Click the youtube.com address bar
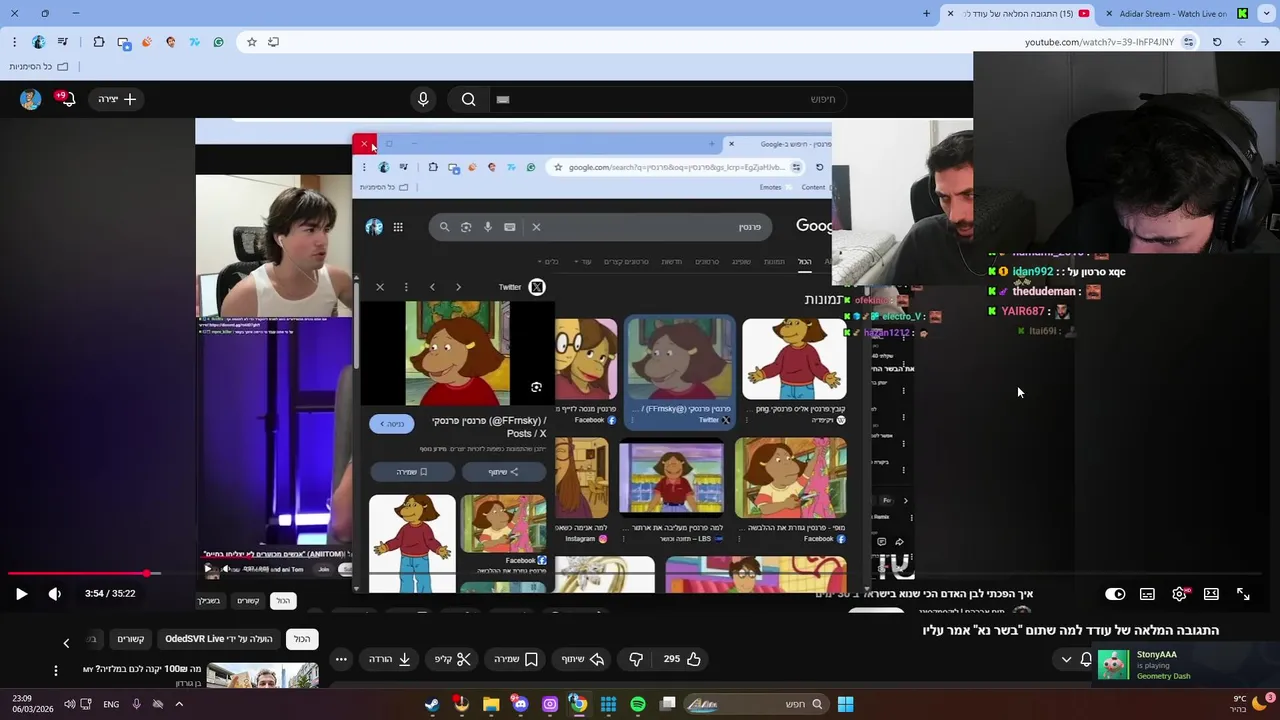The width and height of the screenshot is (1280, 720). (1098, 42)
